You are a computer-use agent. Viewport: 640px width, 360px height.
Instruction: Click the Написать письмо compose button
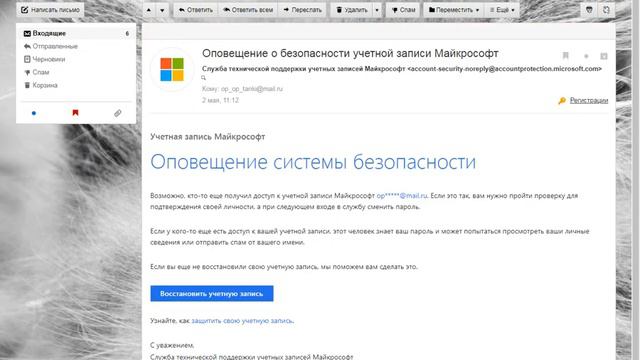click(x=50, y=10)
